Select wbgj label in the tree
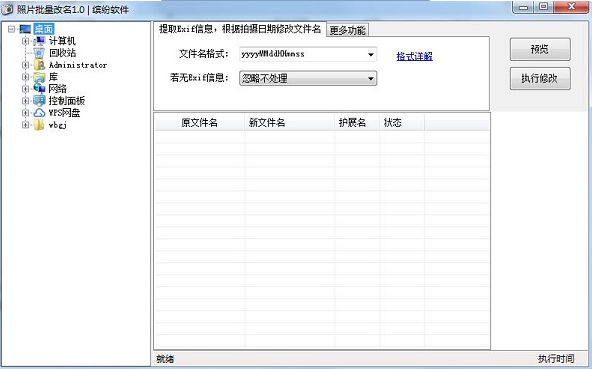 [58, 125]
